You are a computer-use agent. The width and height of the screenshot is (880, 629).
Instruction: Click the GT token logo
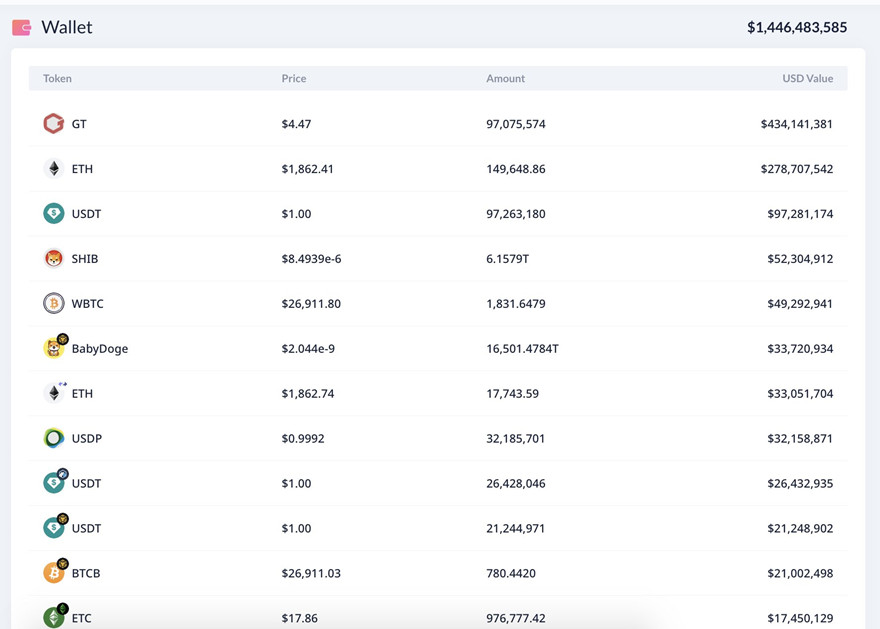[x=54, y=123]
